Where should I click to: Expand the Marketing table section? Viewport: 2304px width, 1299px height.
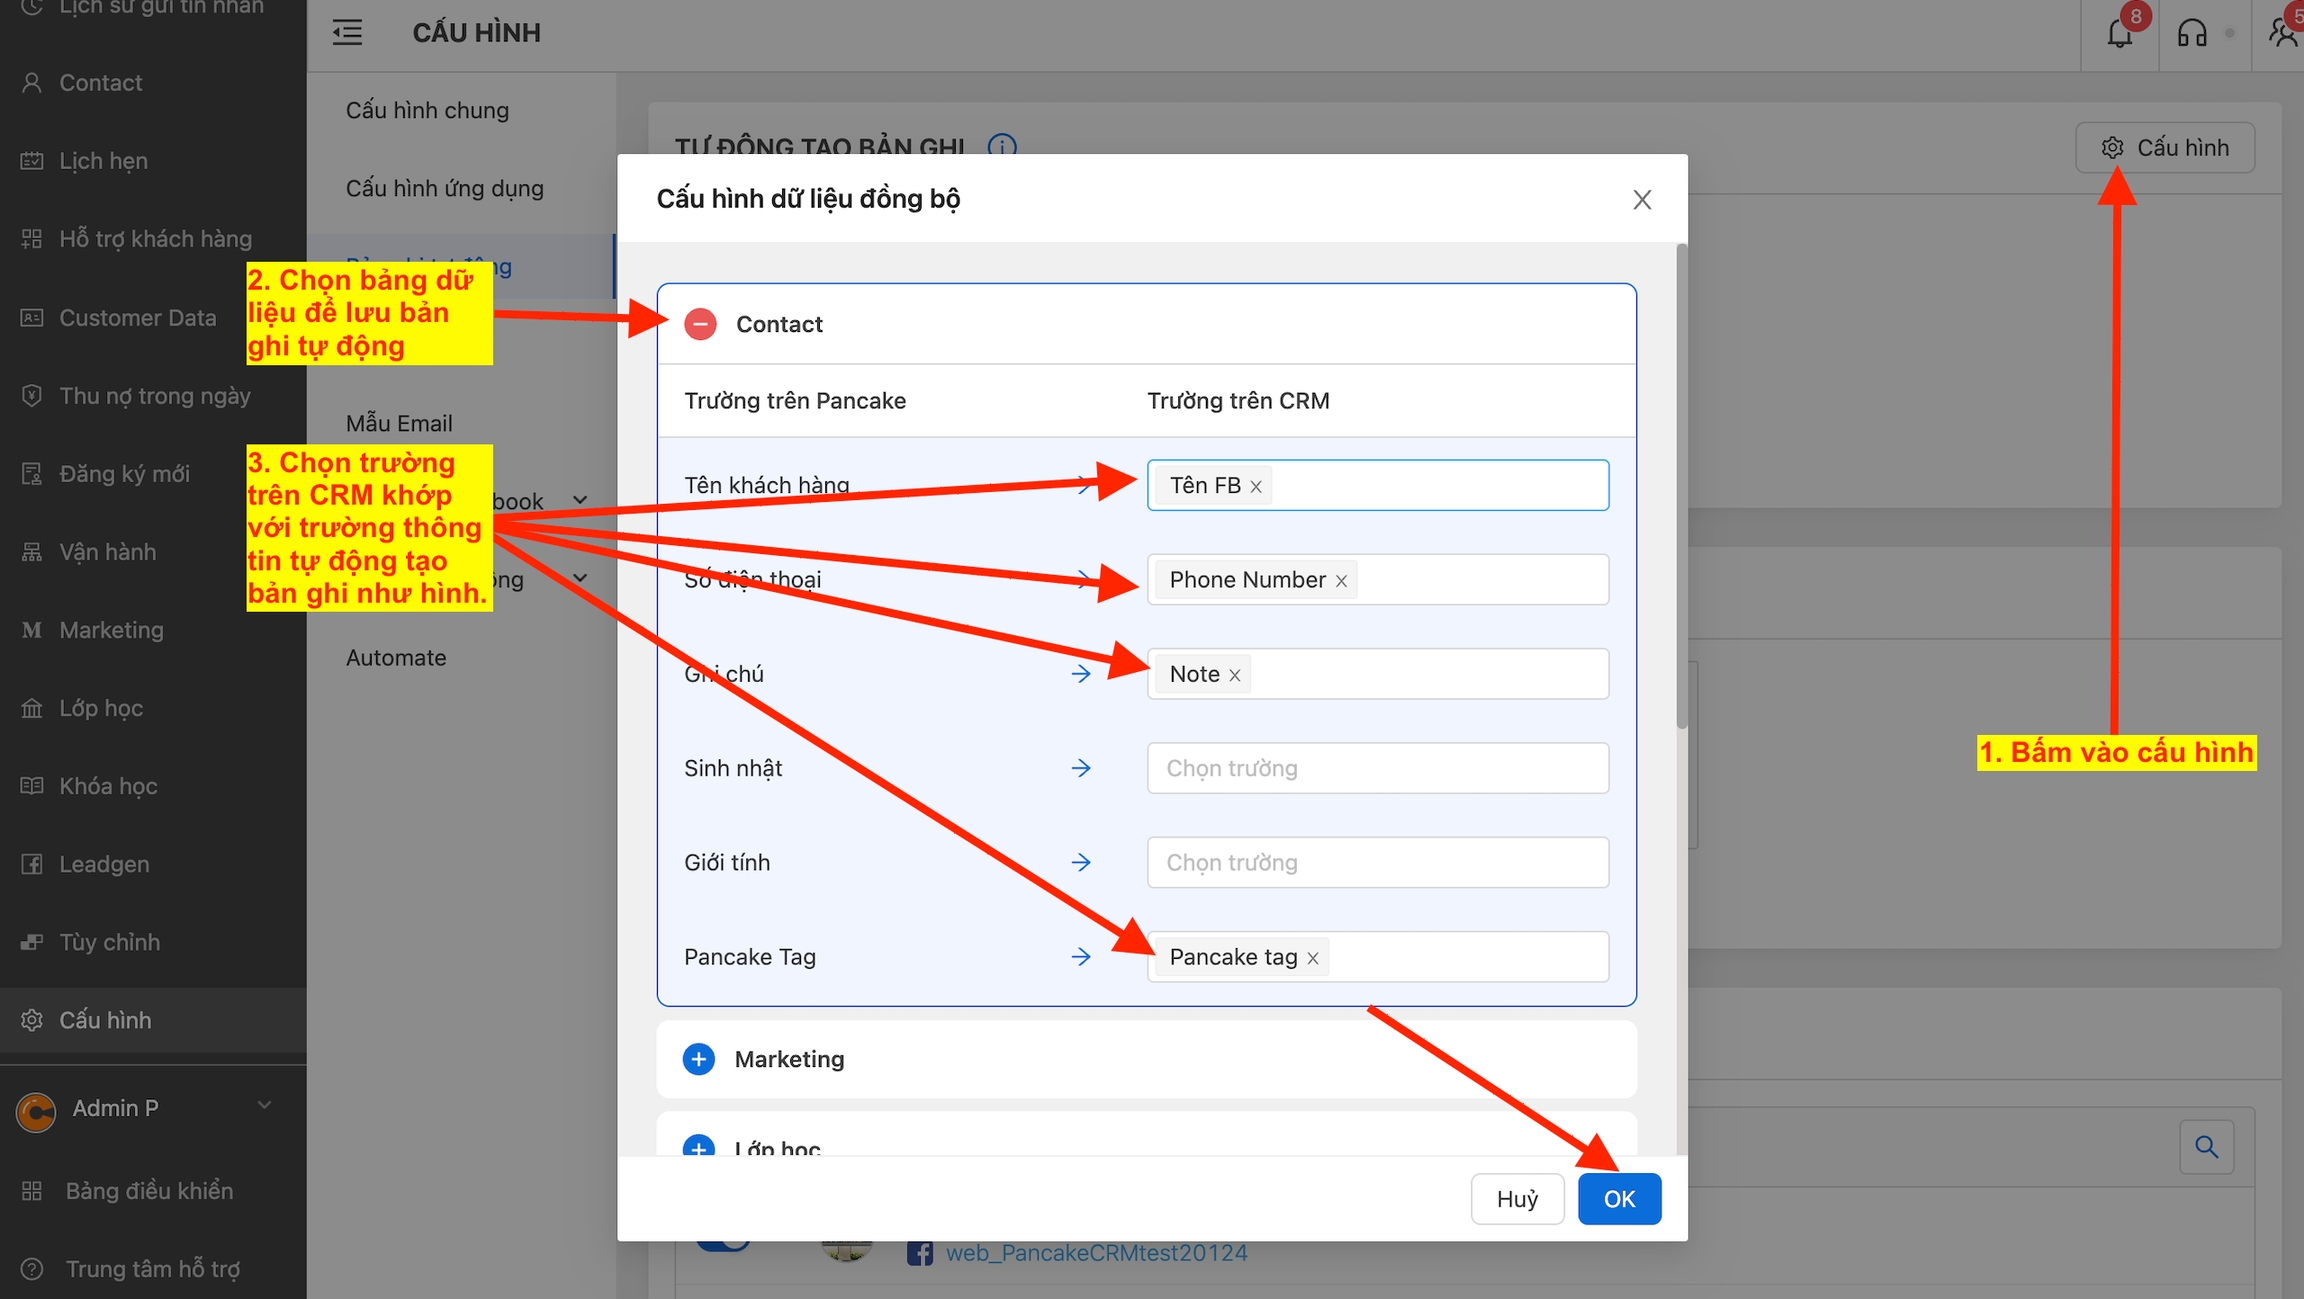pyautogui.click(x=699, y=1059)
